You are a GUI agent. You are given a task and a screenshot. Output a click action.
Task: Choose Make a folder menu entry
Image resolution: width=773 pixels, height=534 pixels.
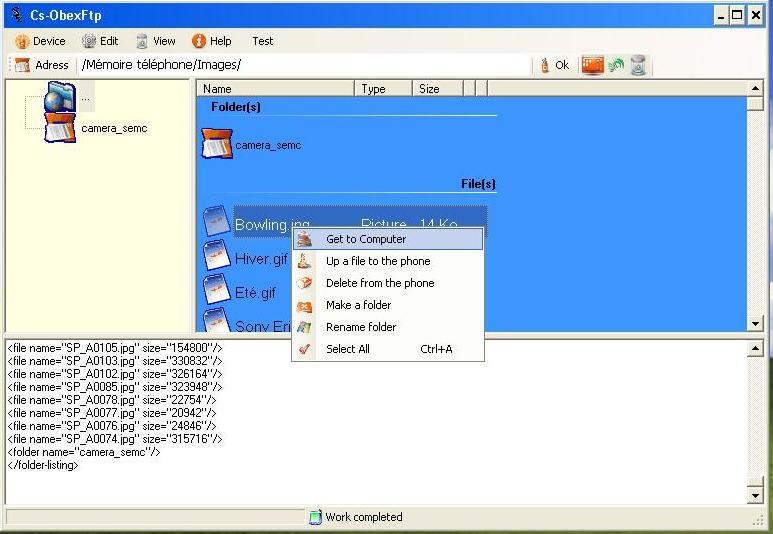(358, 305)
